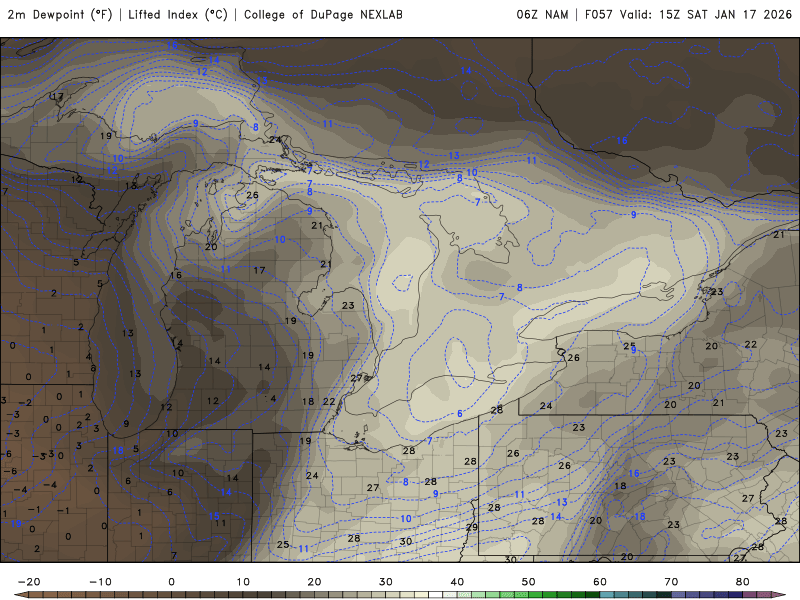Click the '70' color scale label
The width and height of the screenshot is (800, 600).
click(x=671, y=582)
